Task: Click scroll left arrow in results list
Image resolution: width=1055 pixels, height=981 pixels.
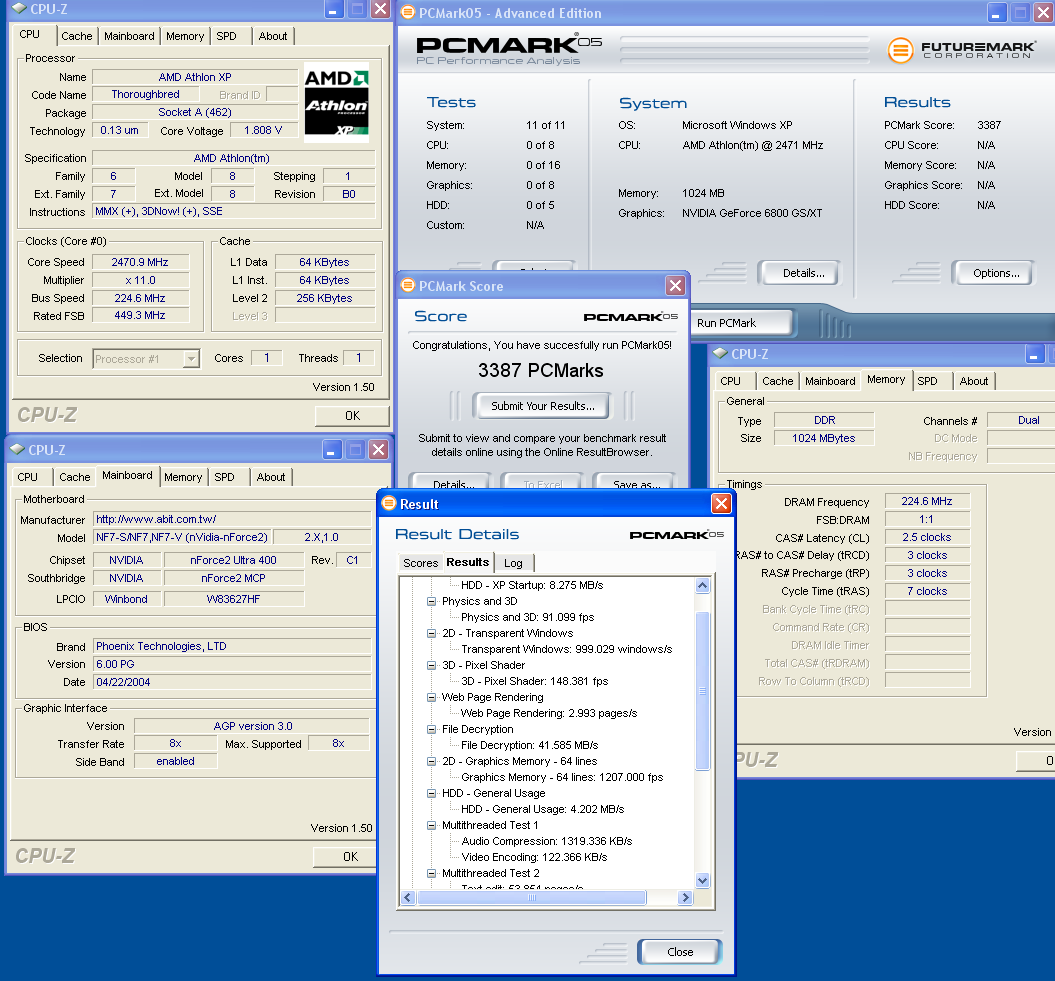Action: (408, 898)
